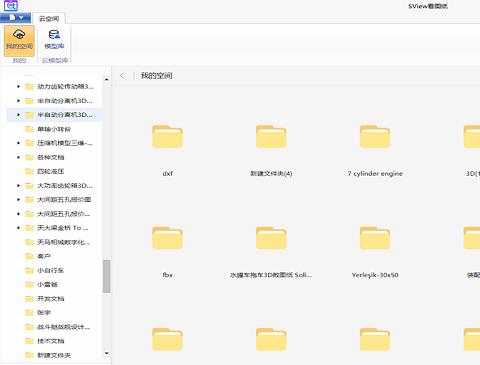Image resolution: width=480 pixels, height=365 pixels.
Task: Select the 客户 tree folder
Action: [38, 256]
